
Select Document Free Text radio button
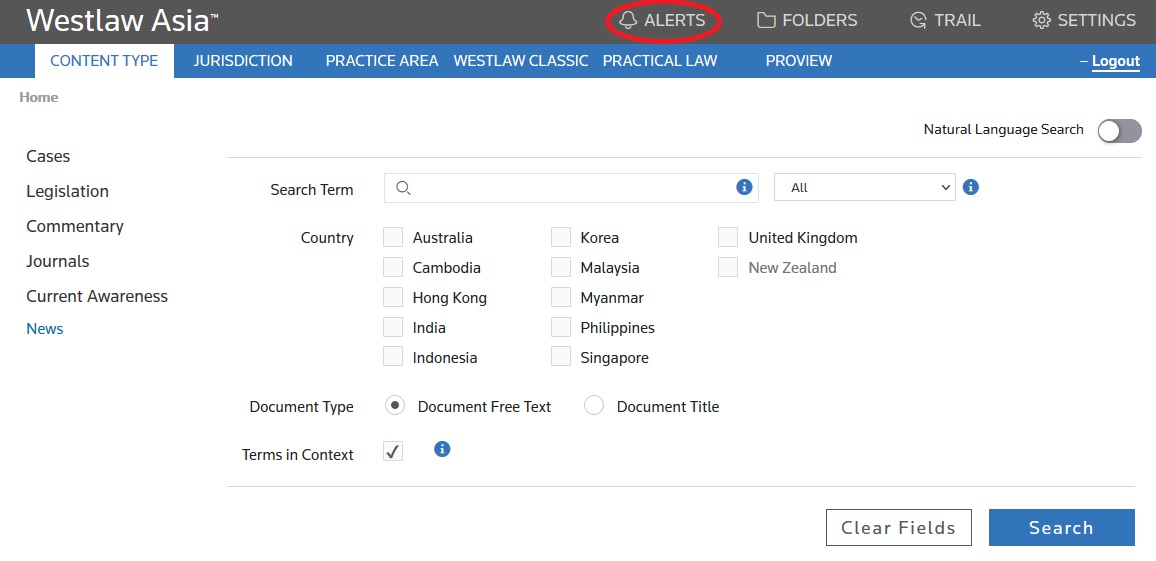point(395,405)
